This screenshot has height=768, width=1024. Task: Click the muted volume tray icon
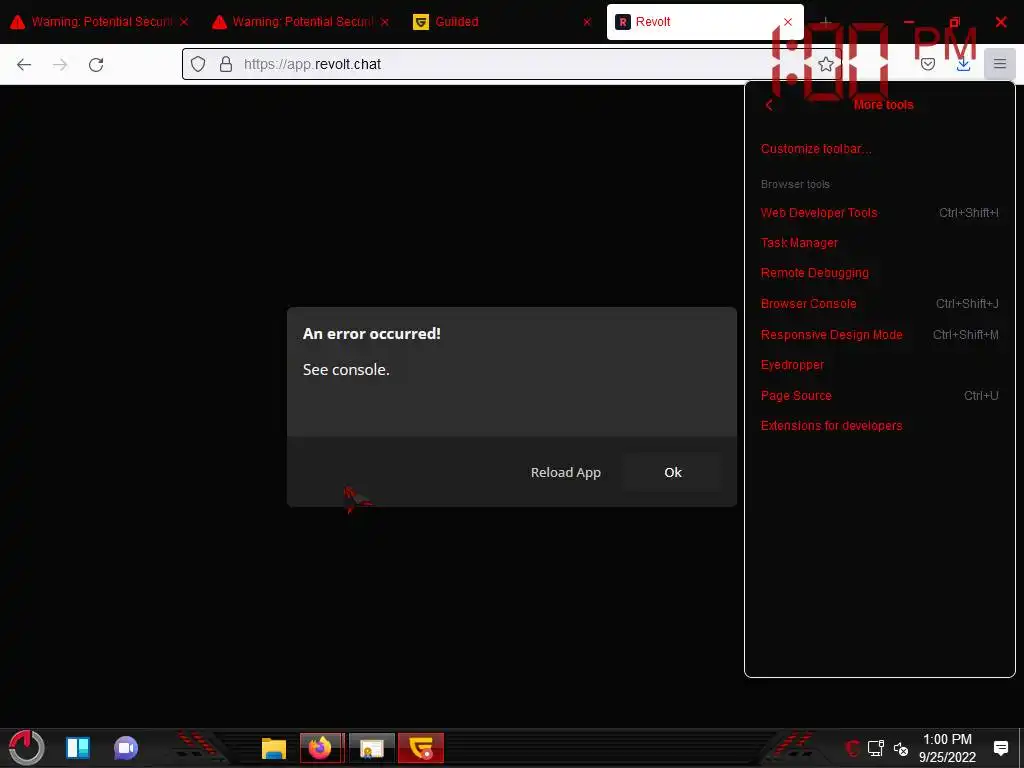901,749
